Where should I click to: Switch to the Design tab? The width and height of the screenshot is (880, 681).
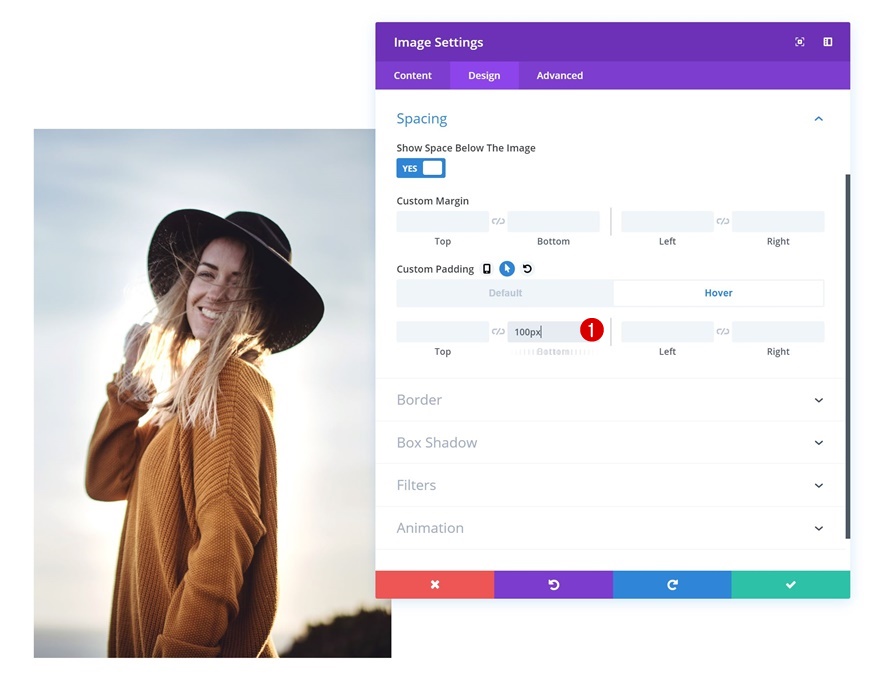pos(484,75)
